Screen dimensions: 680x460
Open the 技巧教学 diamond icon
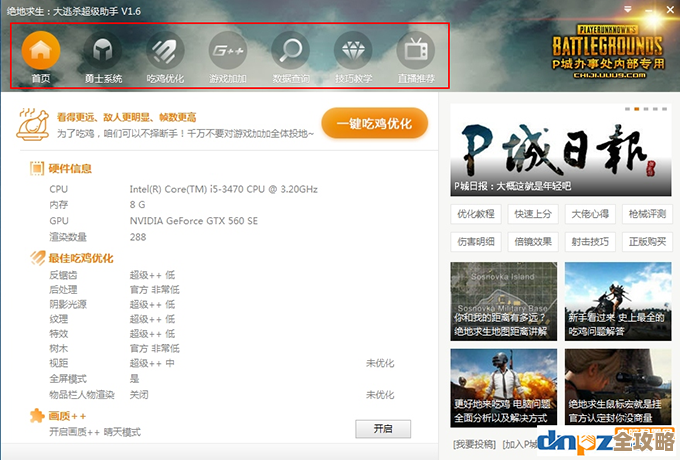click(353, 50)
